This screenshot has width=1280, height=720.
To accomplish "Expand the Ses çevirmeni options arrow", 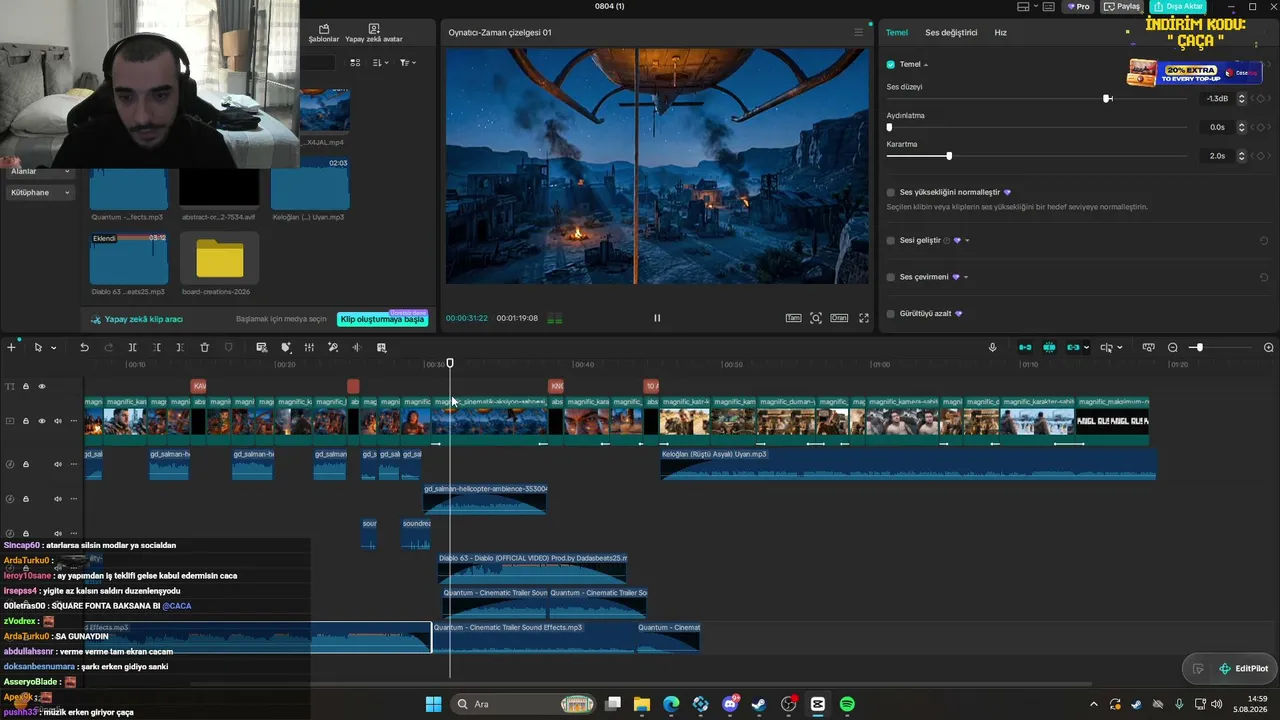I will pos(966,277).
